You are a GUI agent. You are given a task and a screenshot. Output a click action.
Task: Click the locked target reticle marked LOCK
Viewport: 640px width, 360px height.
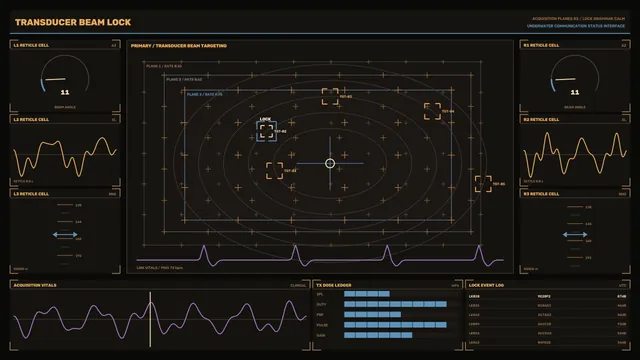pos(267,131)
